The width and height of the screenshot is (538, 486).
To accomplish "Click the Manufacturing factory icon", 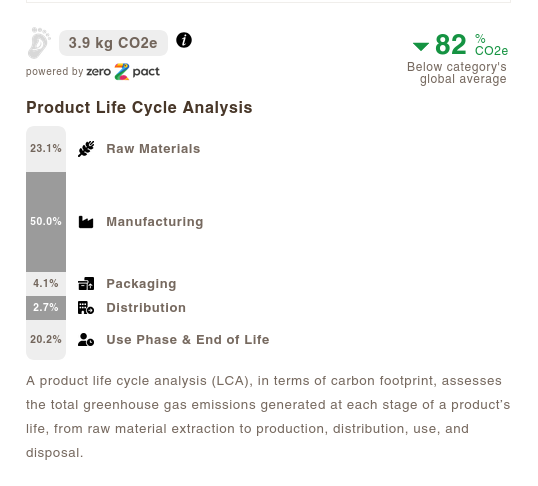I will coord(86,222).
